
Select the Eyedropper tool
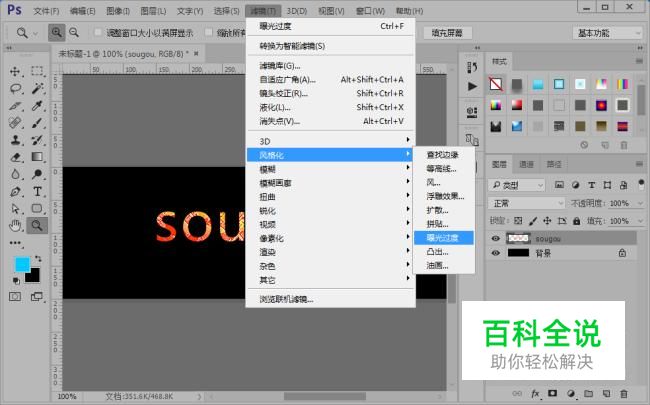[37, 106]
